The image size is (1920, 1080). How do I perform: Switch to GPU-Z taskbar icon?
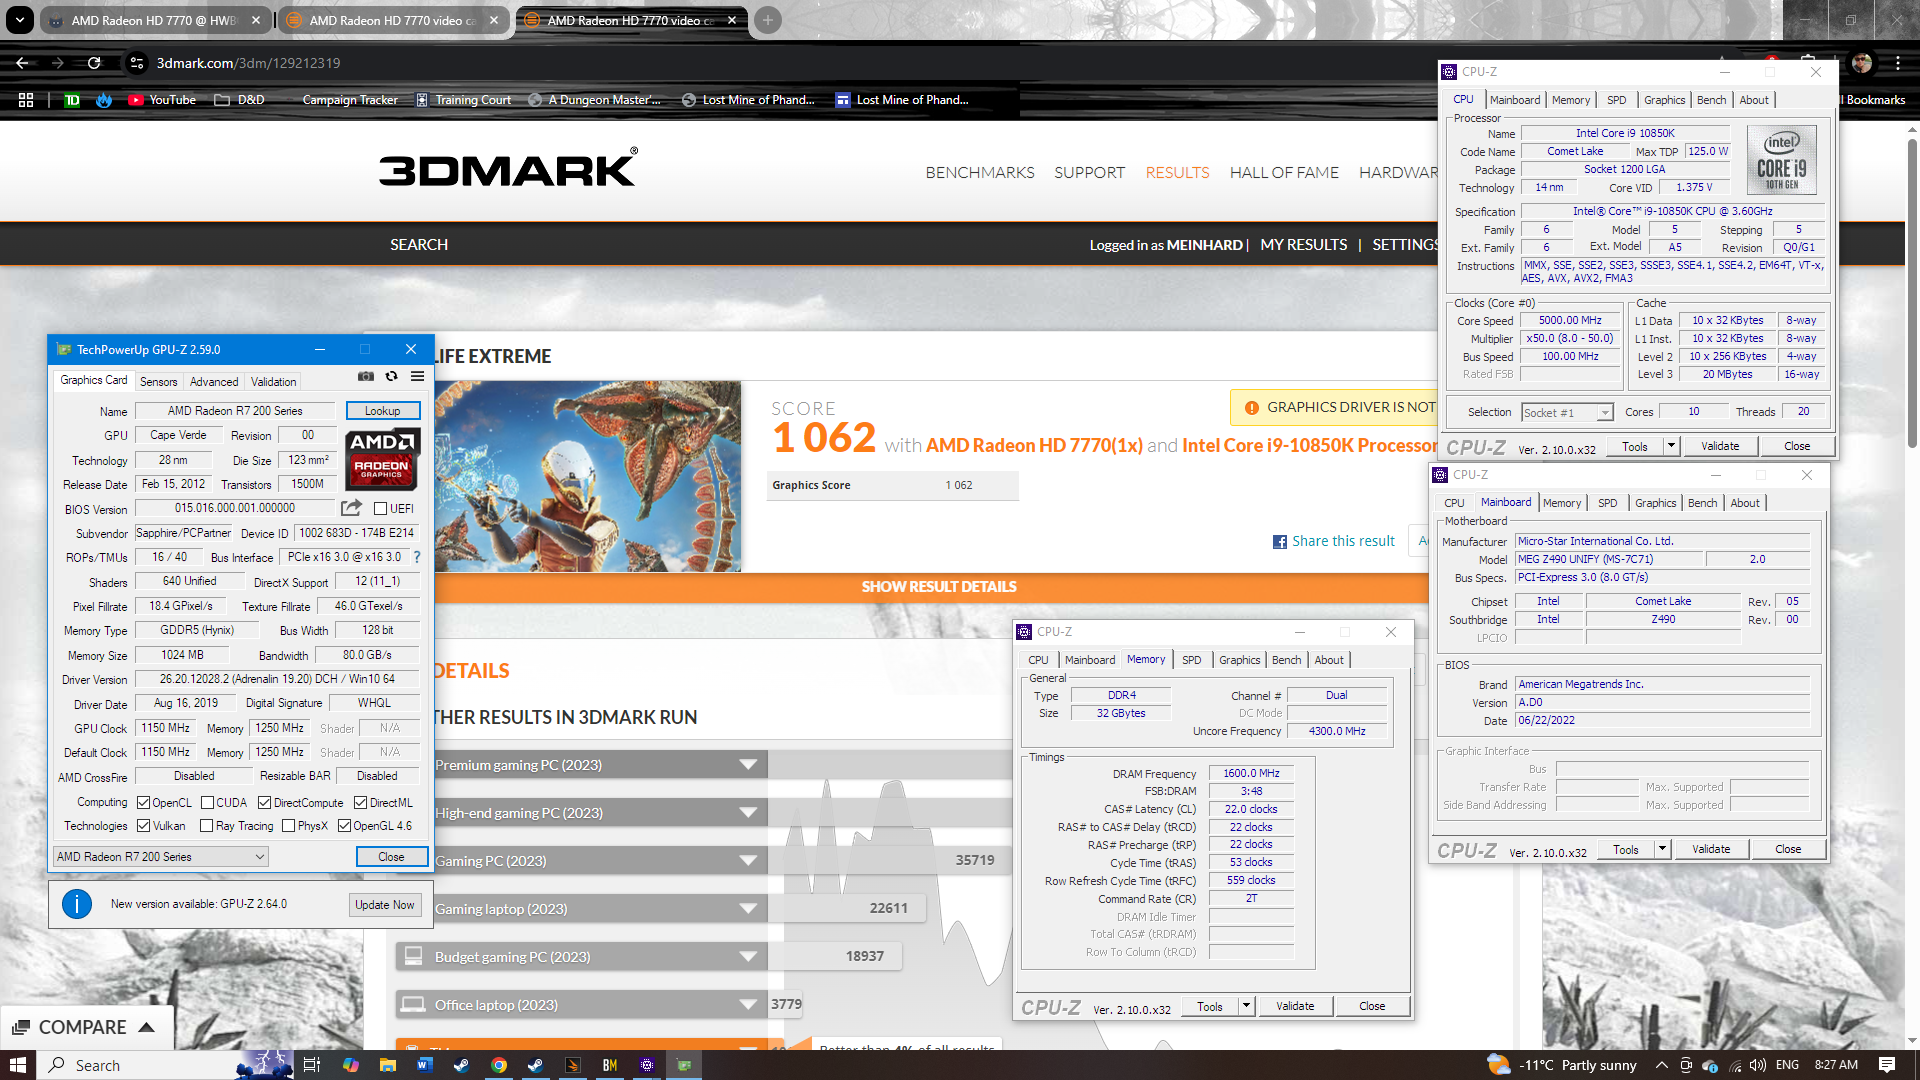pos(684,1065)
